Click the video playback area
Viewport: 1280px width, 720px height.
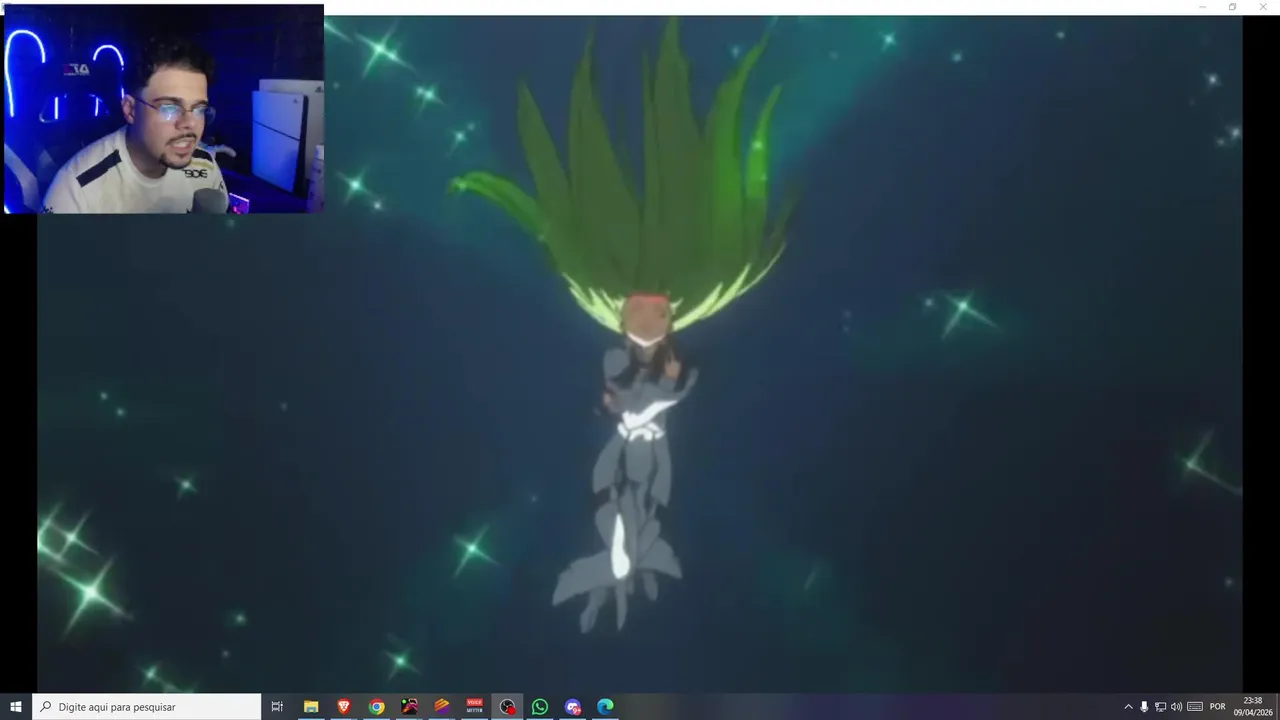[x=640, y=354]
